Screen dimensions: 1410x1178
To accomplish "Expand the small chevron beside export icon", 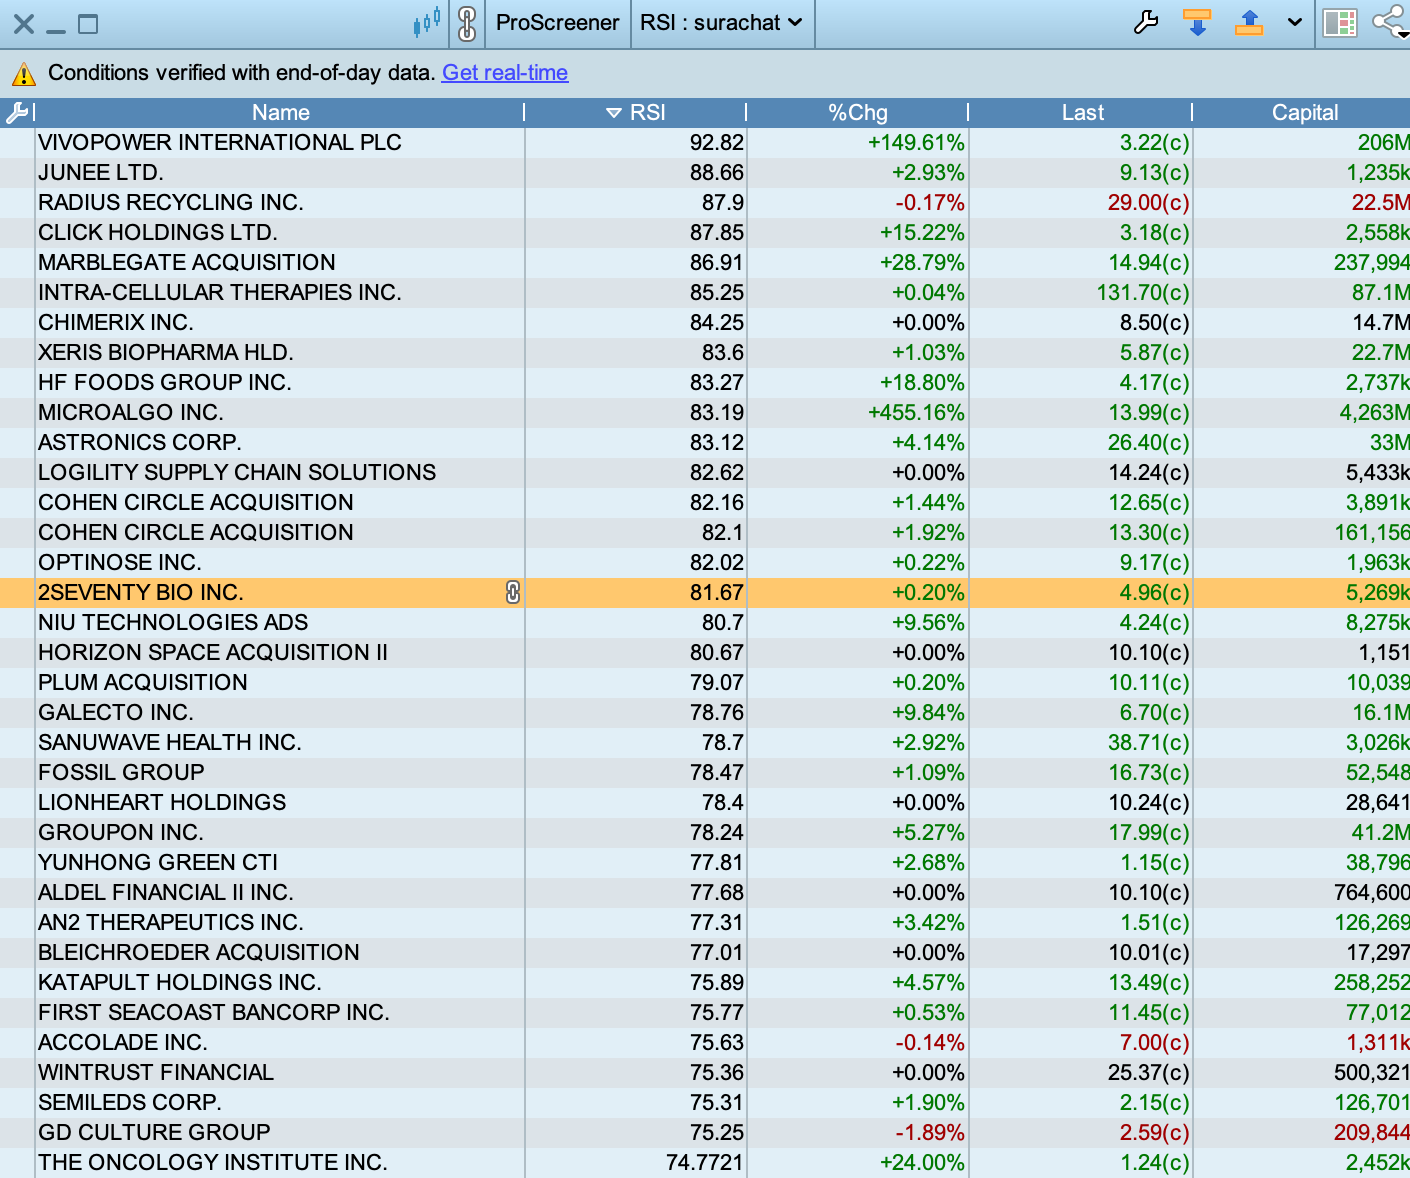I will point(1295,22).
